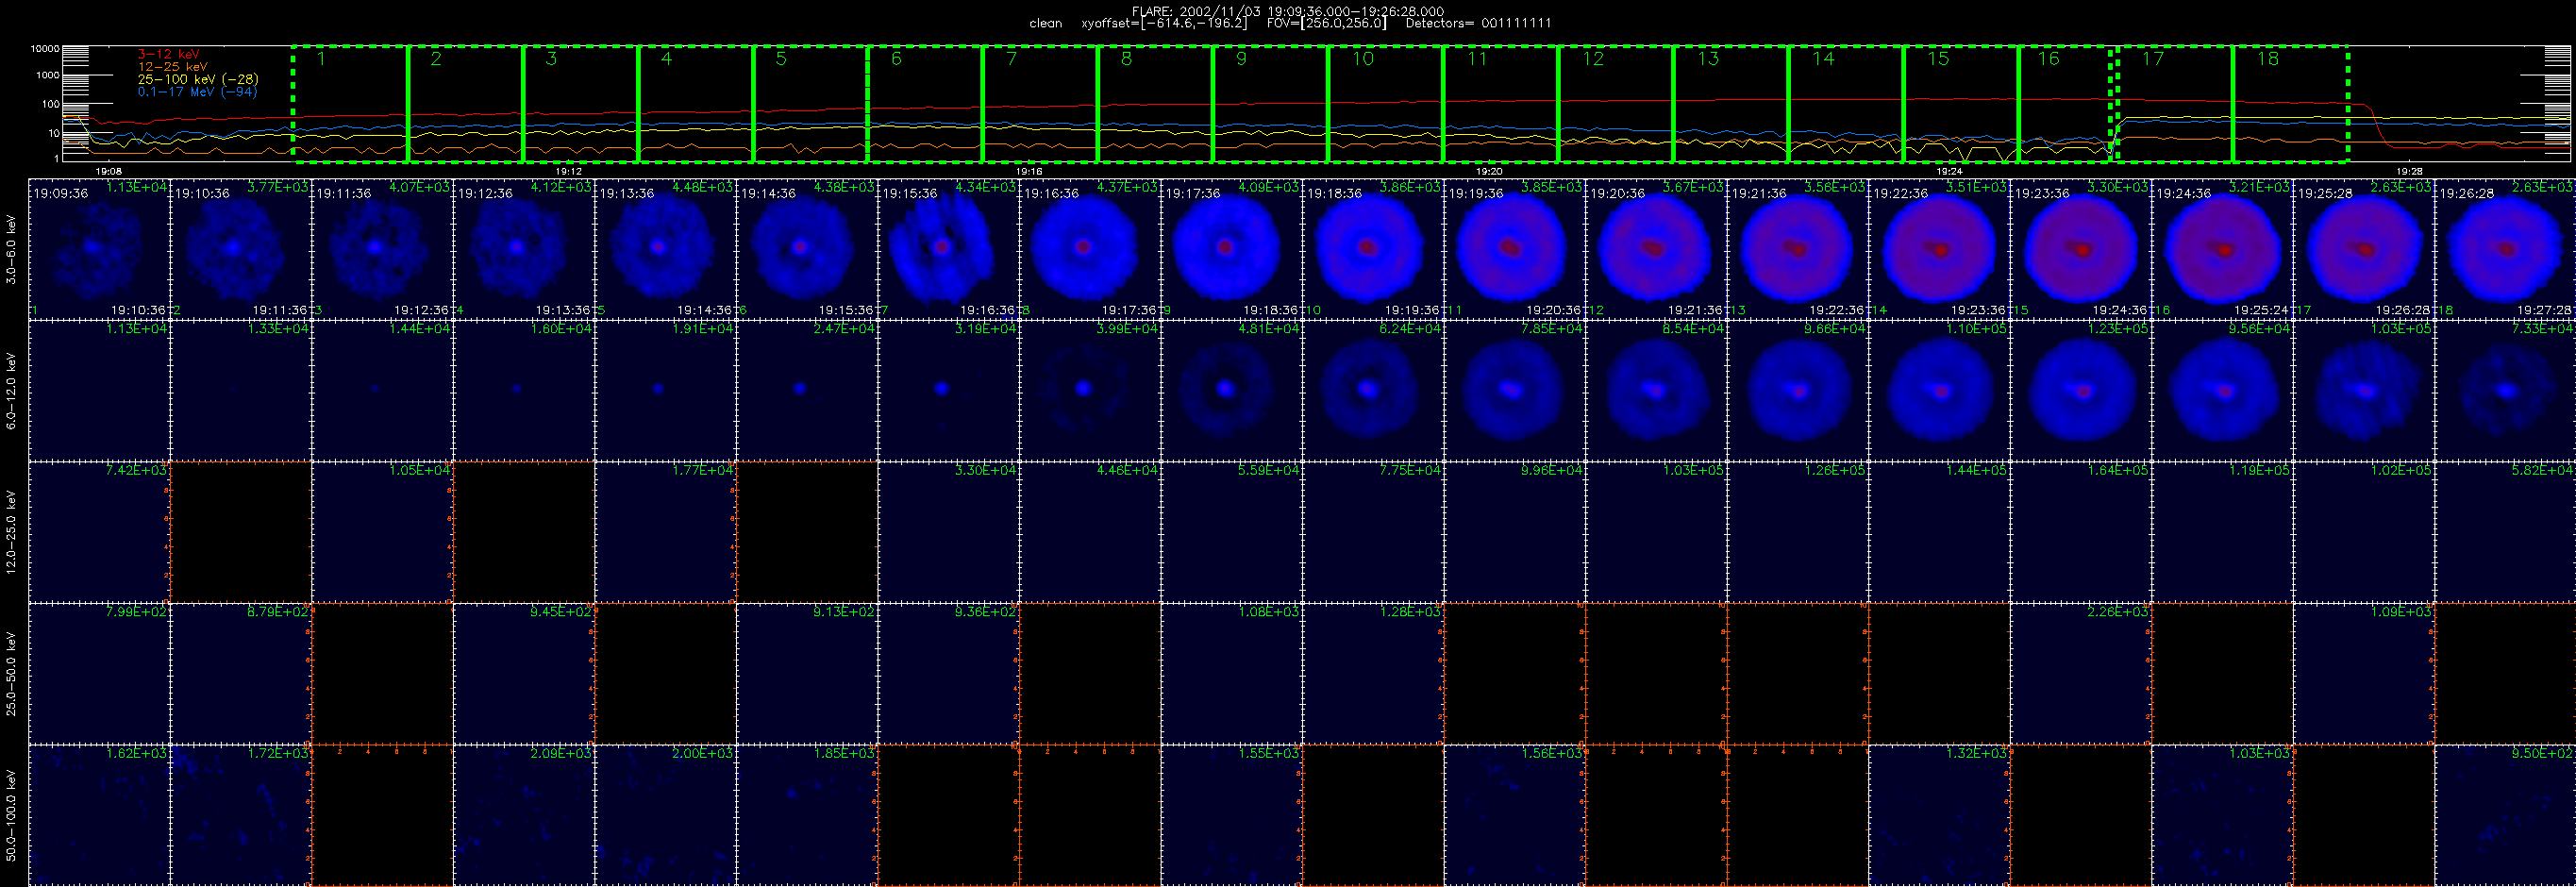Click the end time label '19:27:28'

point(2545,310)
